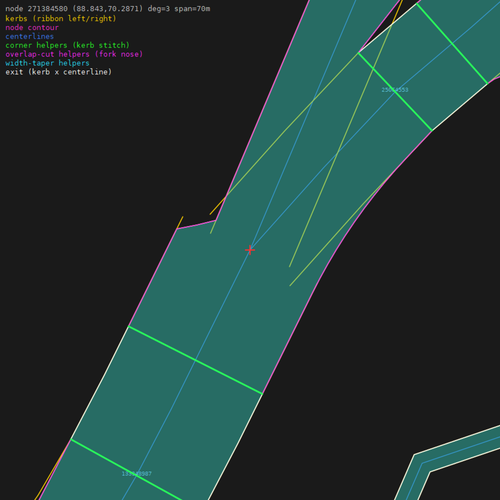Click the red cross node marker
Screen dimensions: 500x500
coord(250,250)
